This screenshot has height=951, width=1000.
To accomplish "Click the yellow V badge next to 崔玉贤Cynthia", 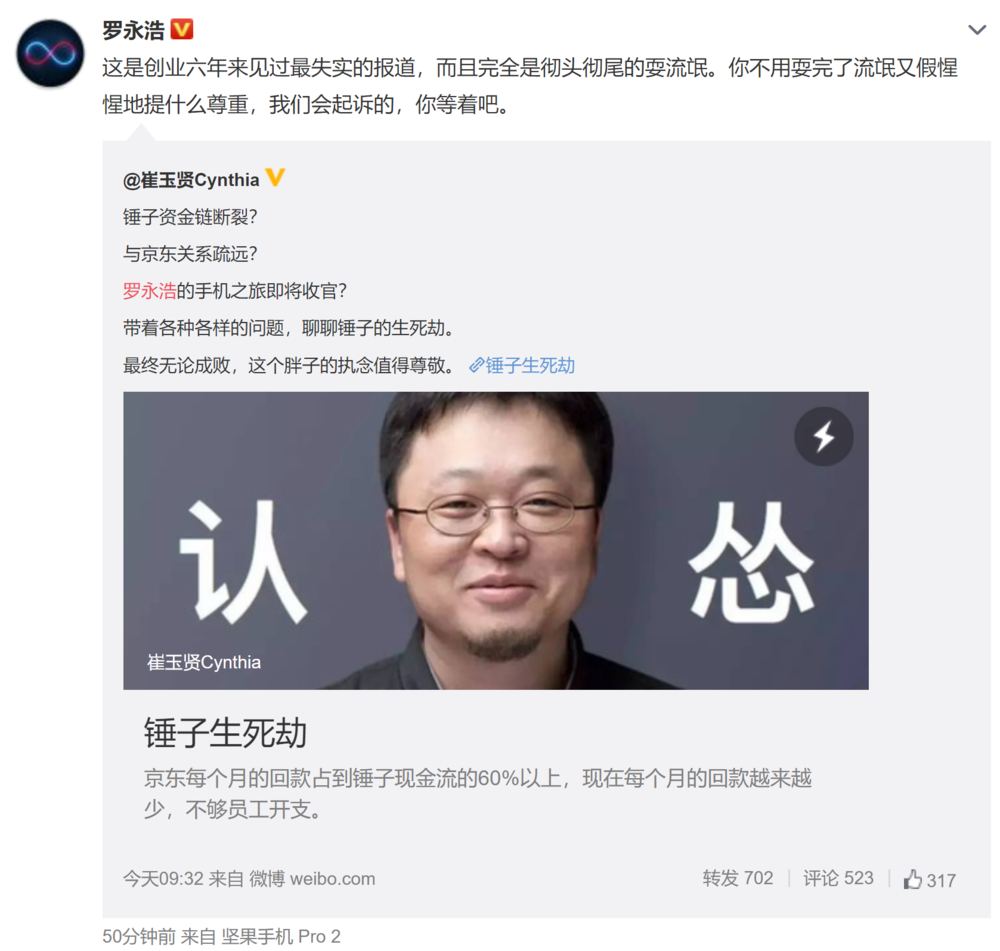I will click(x=275, y=177).
